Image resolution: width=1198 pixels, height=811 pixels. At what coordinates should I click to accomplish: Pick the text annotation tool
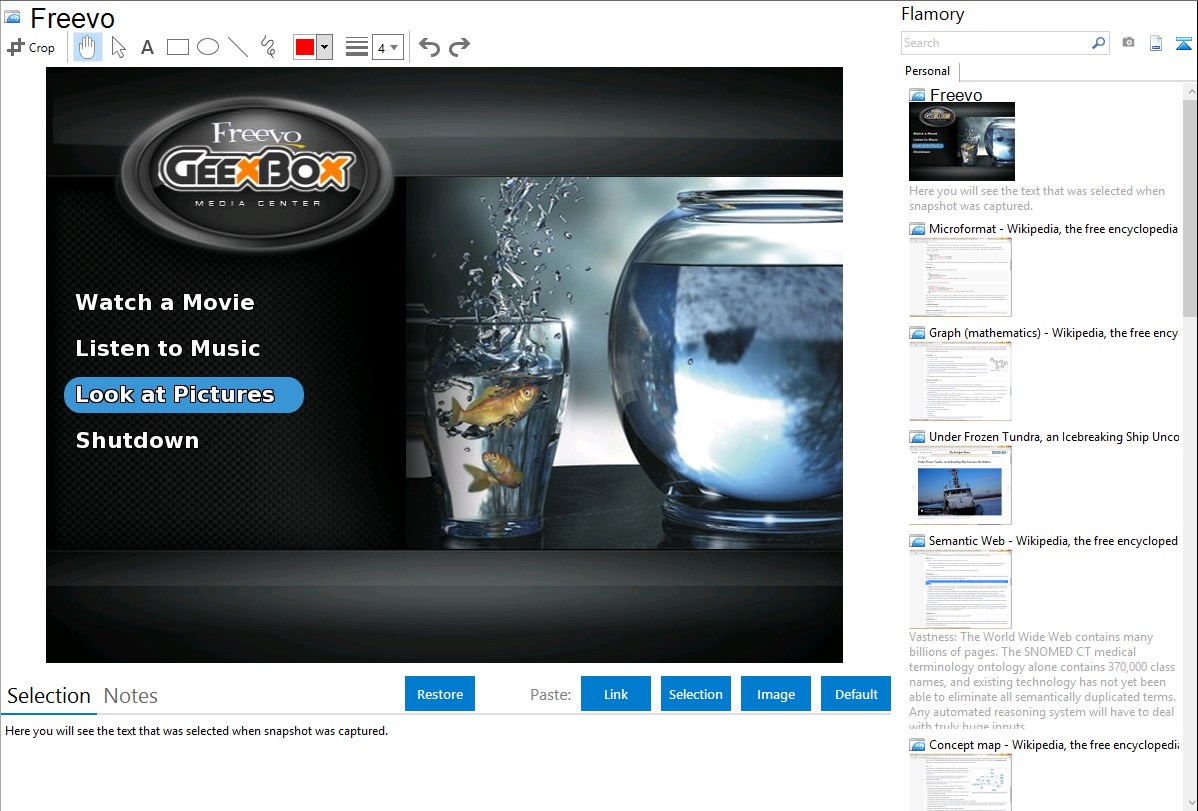147,47
